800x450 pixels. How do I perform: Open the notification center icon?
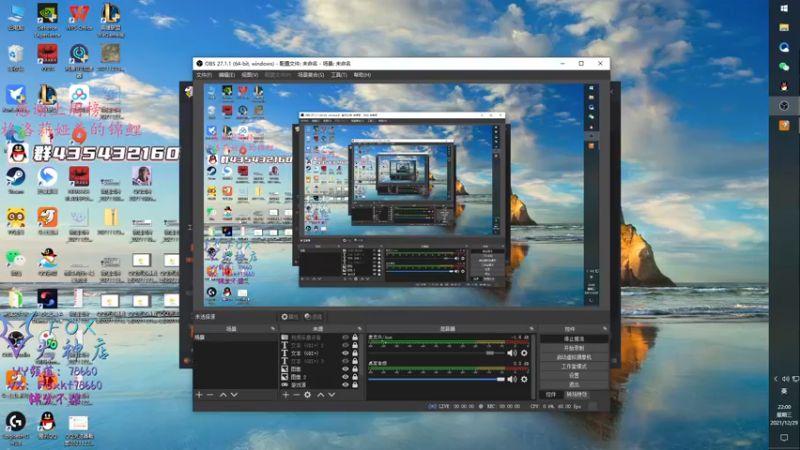[x=784, y=438]
